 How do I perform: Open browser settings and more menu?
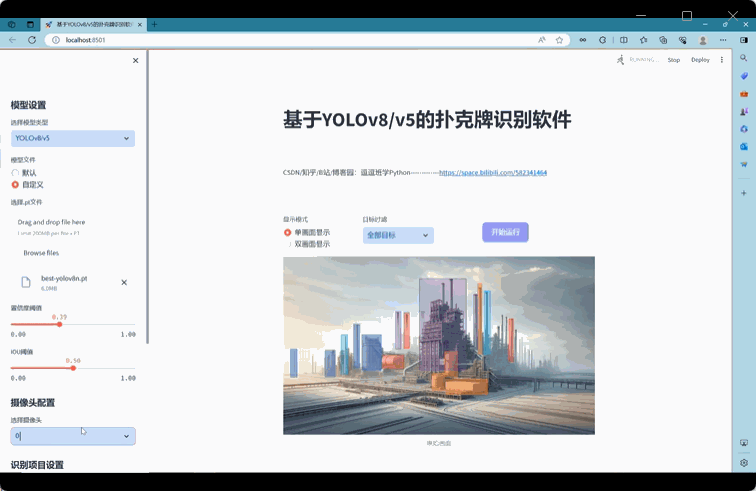pos(723,40)
